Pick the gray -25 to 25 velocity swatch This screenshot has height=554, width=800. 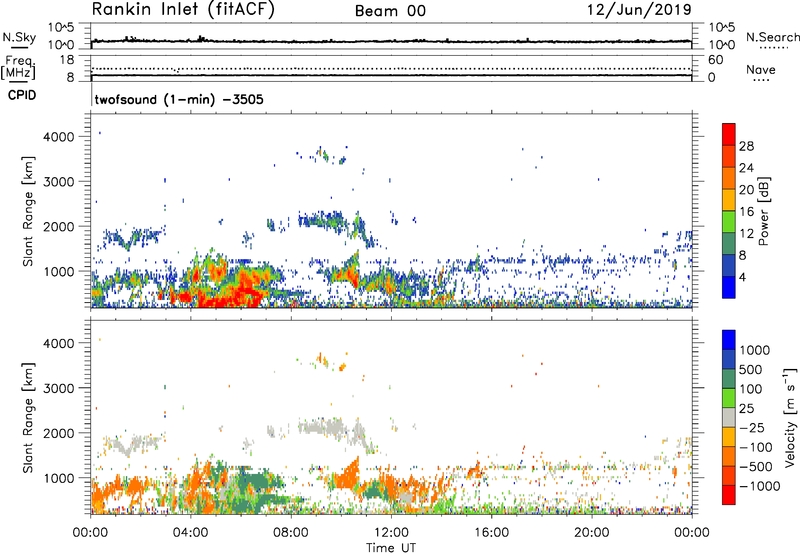pos(729,418)
